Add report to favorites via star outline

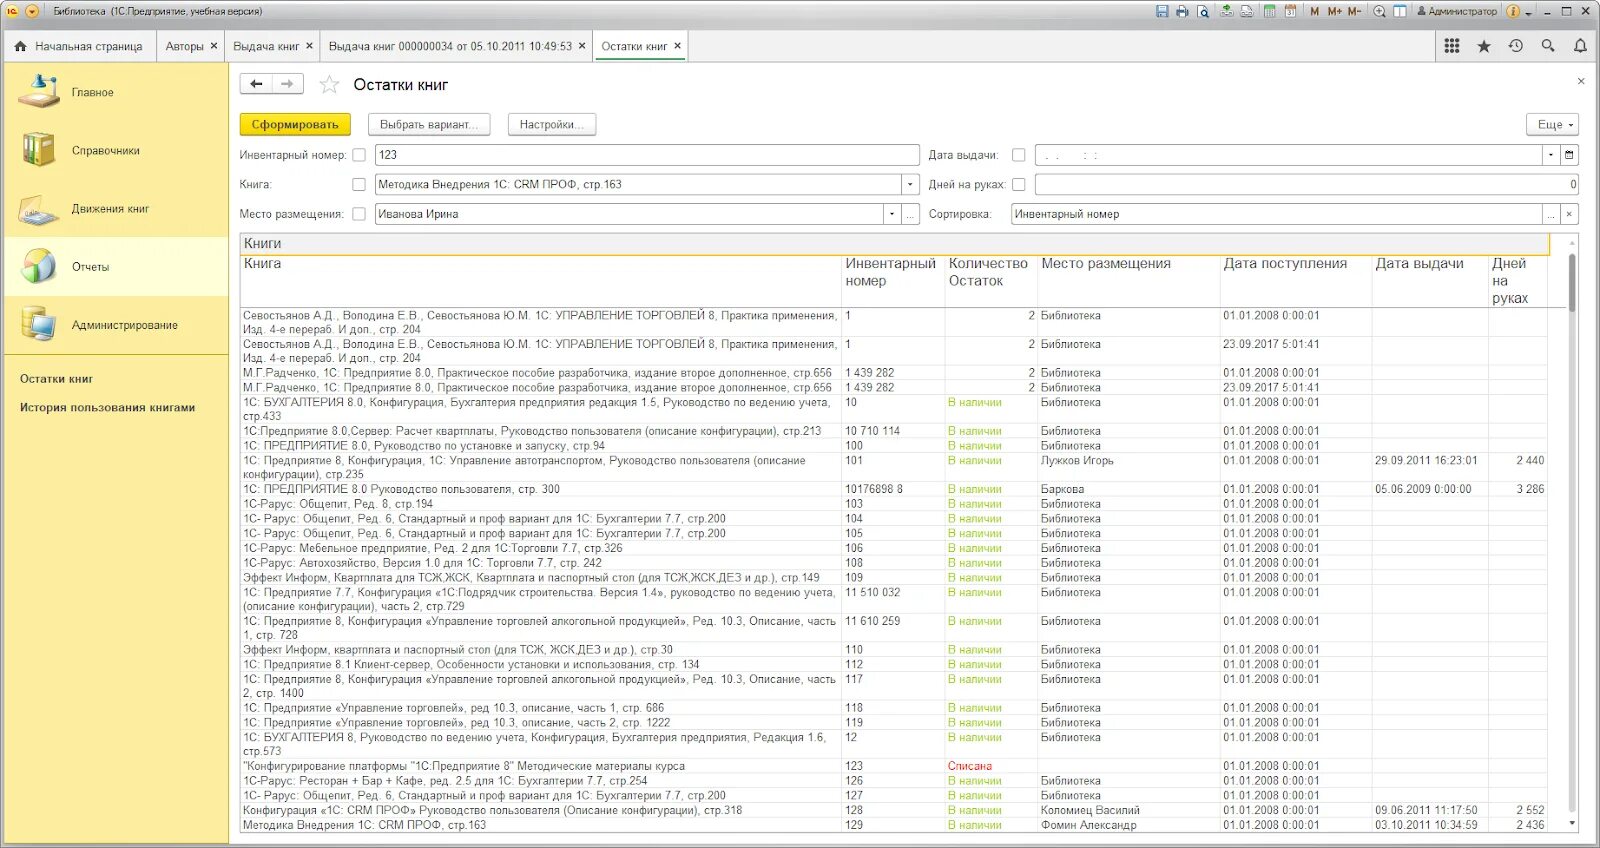(329, 85)
